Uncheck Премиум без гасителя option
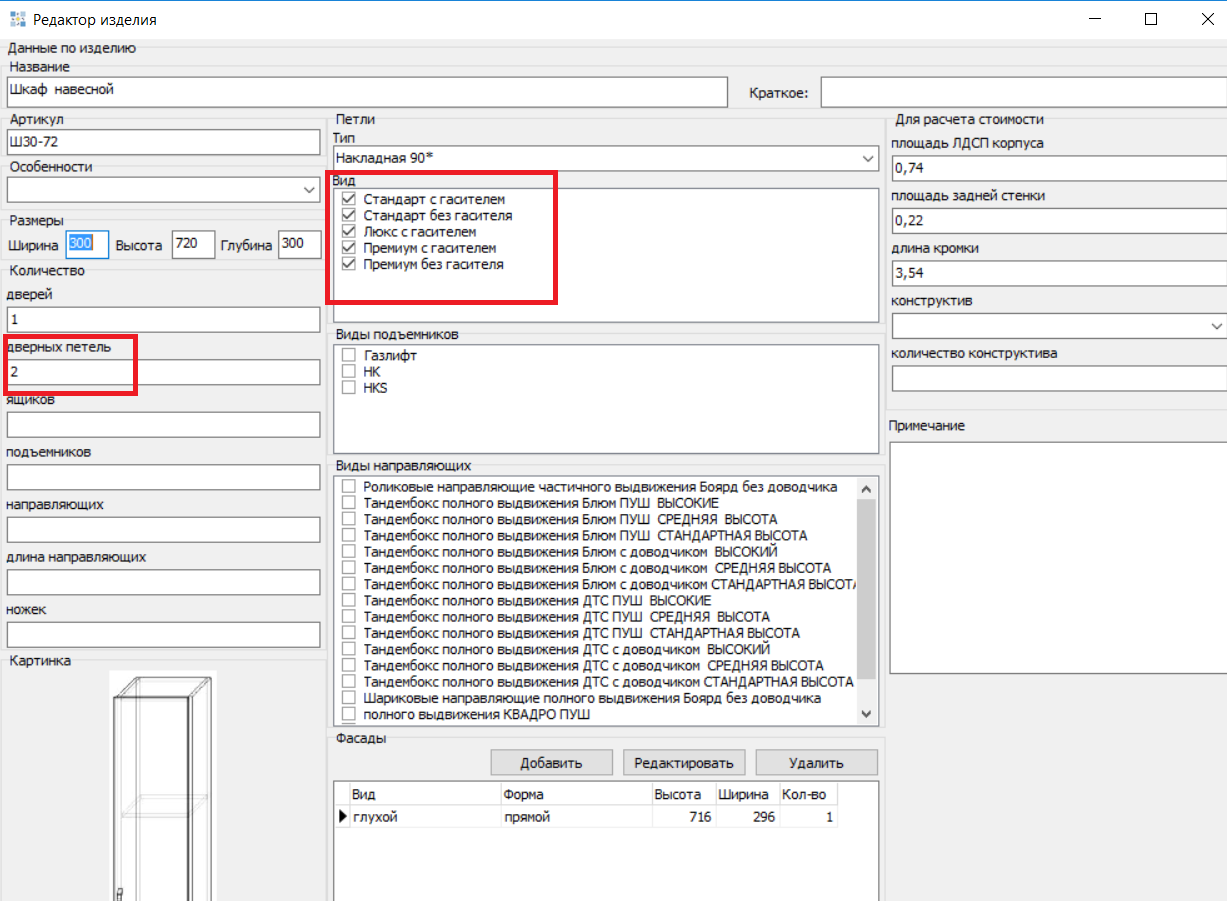The width and height of the screenshot is (1227, 901). click(349, 265)
